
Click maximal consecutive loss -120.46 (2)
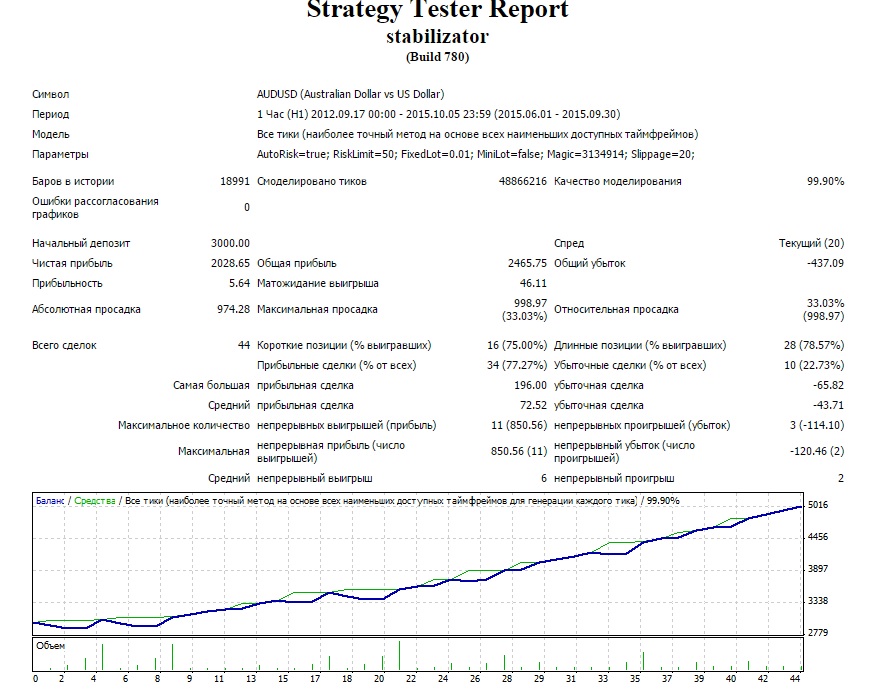(817, 451)
